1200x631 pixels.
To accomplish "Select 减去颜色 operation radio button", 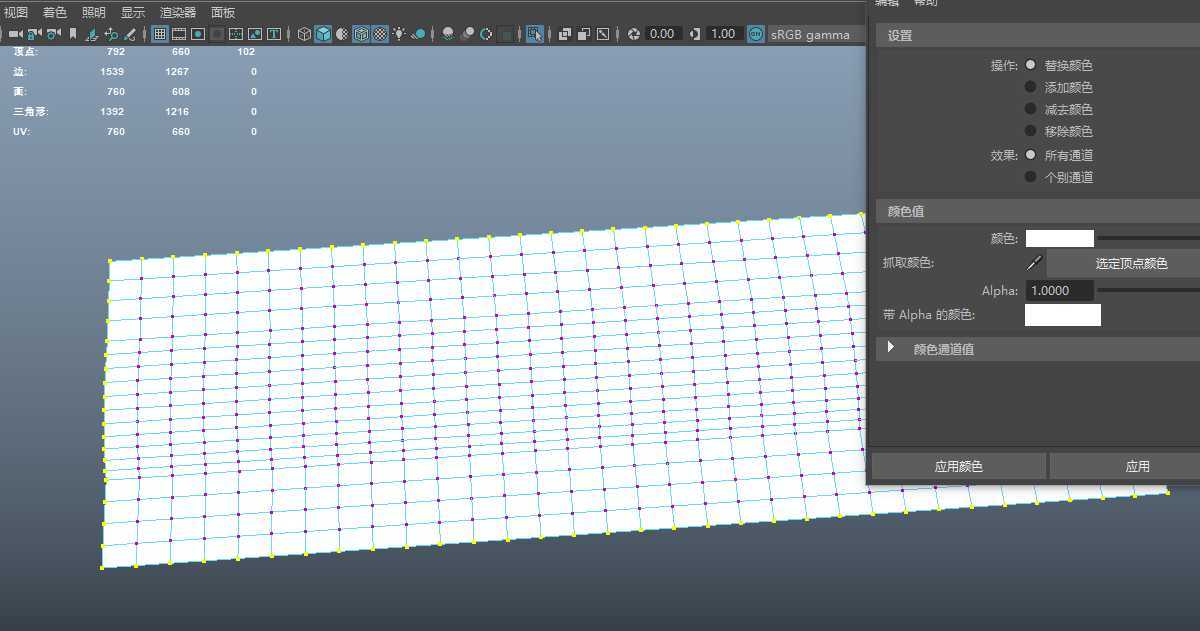I will (x=1031, y=109).
